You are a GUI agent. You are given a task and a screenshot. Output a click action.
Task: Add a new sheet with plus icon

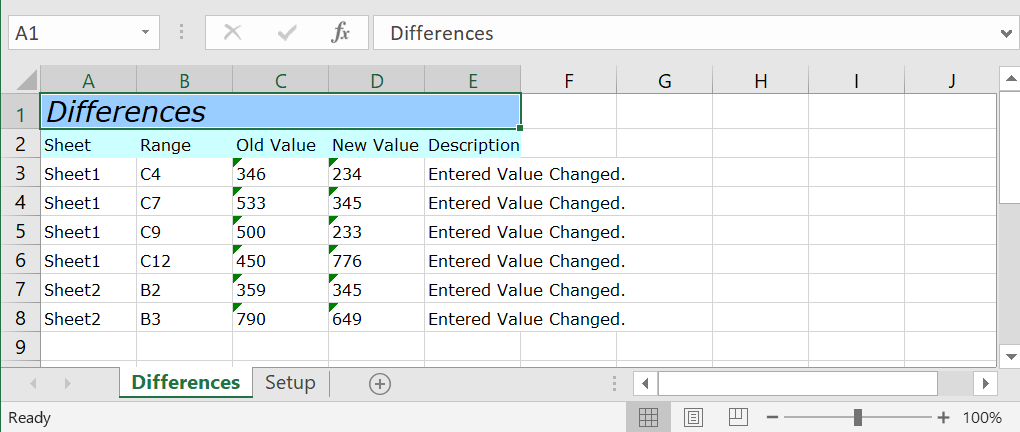pyautogui.click(x=380, y=383)
